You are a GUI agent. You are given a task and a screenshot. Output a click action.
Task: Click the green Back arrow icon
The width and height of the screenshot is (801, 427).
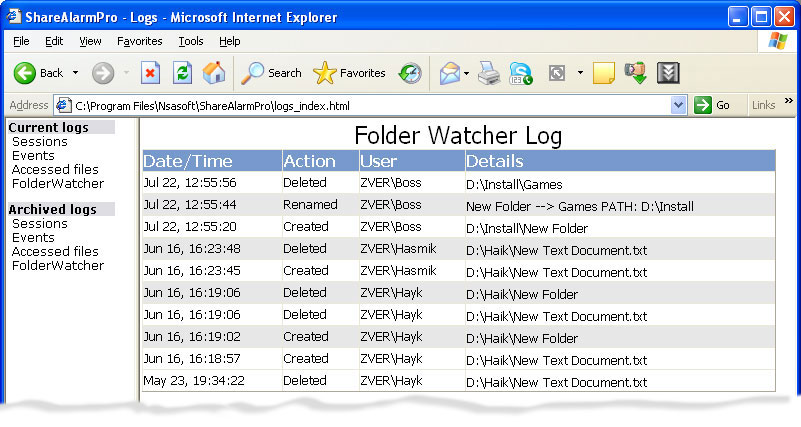25,73
